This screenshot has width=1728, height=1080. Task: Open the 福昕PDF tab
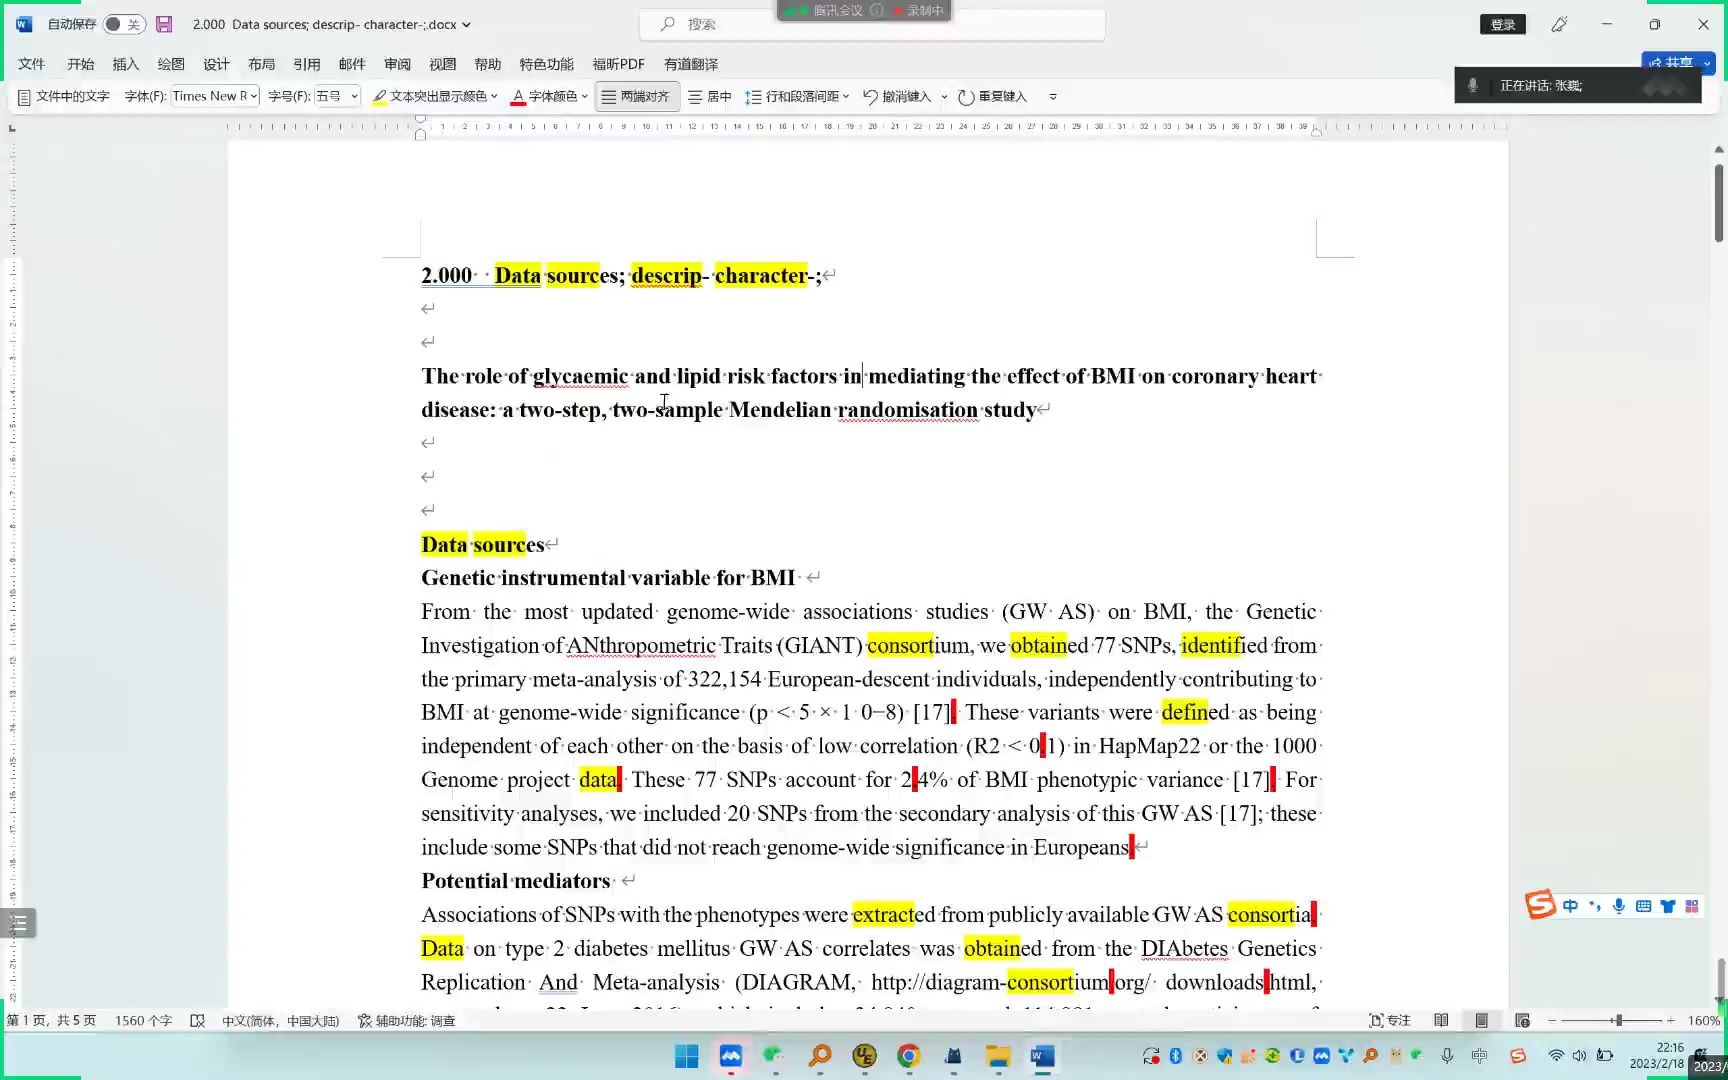[x=618, y=64]
